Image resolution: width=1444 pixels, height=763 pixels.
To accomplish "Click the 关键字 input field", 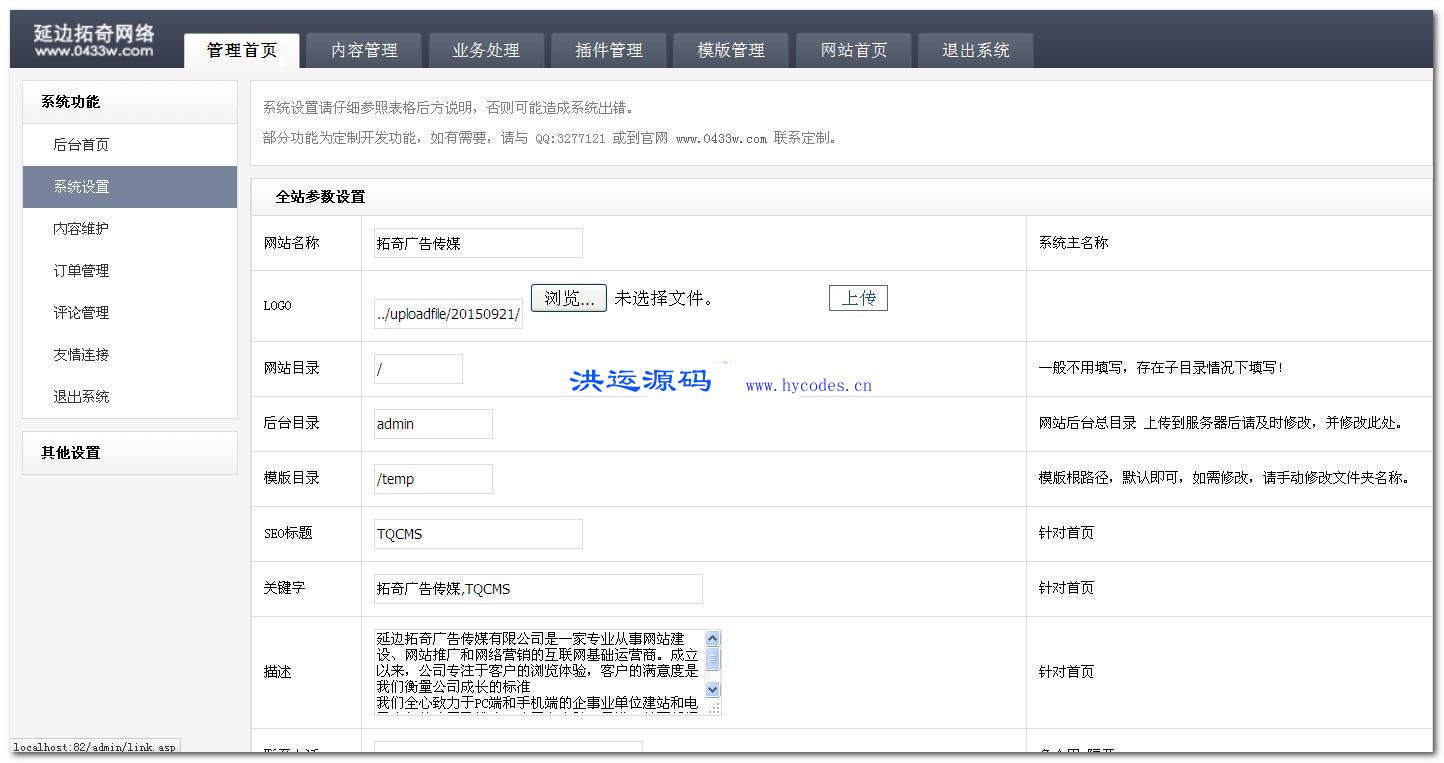I will pyautogui.click(x=538, y=589).
